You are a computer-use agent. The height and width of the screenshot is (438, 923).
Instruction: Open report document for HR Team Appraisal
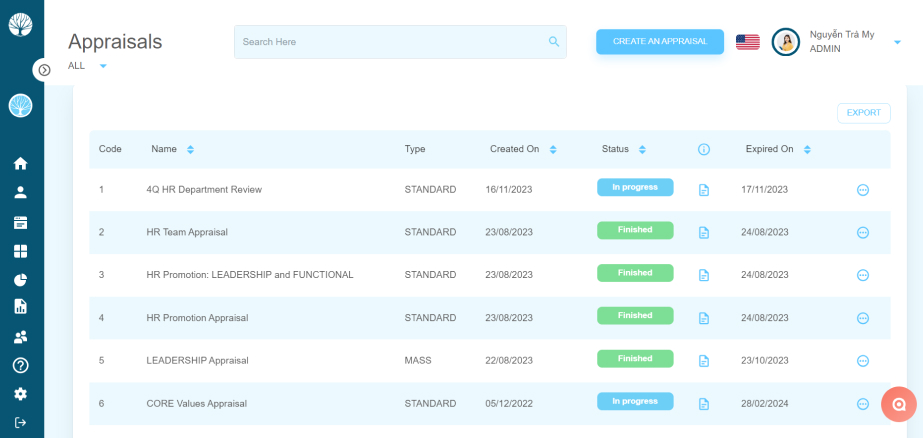(x=703, y=233)
